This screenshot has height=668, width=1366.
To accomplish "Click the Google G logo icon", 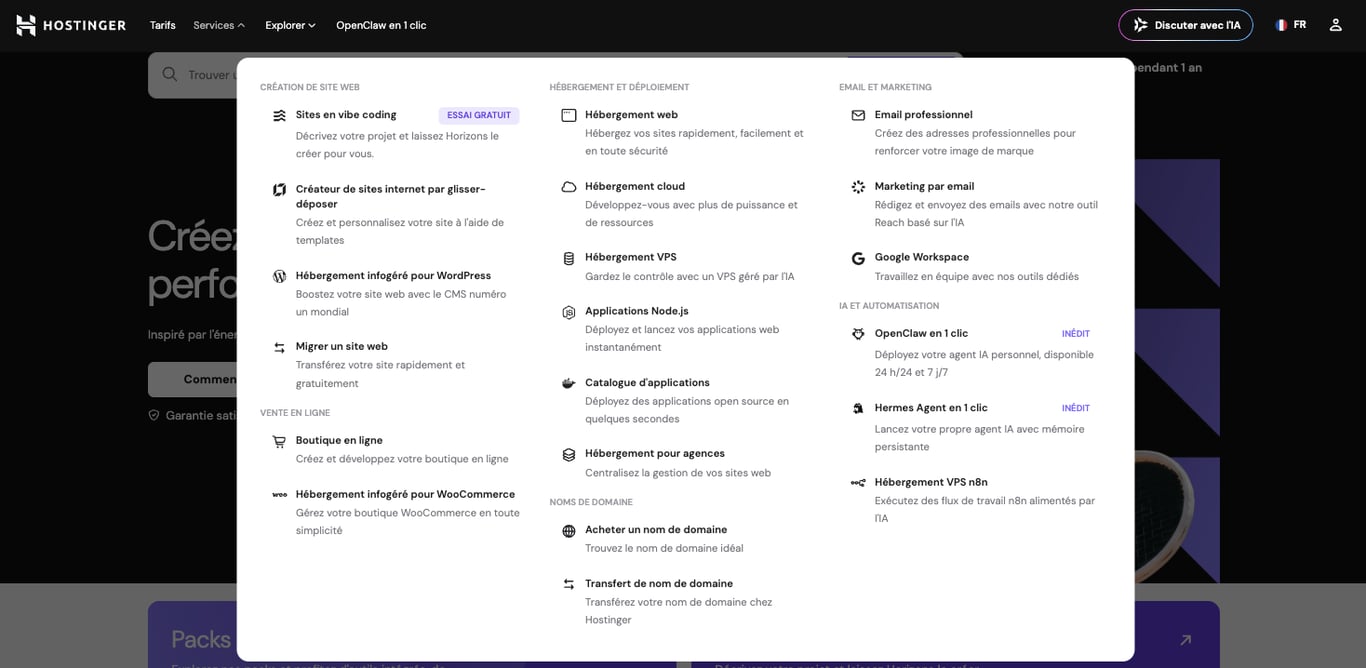I will (858, 258).
